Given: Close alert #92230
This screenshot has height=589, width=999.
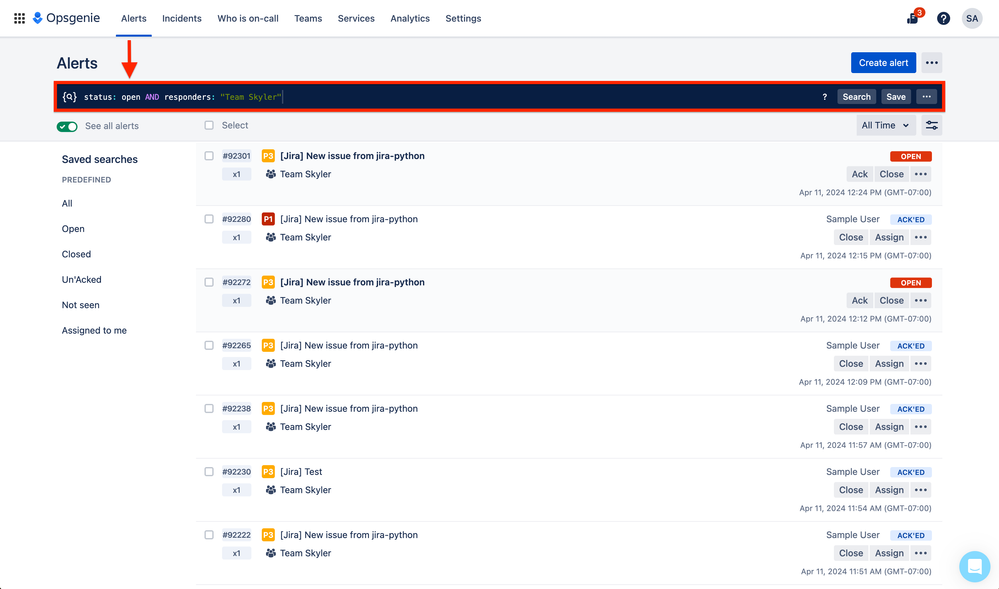Looking at the screenshot, I should click(851, 490).
